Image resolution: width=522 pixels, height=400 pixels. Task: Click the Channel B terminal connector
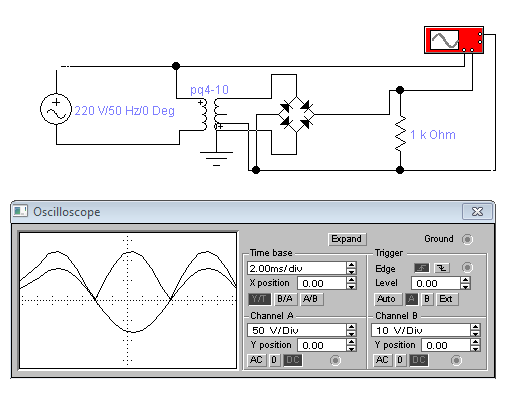[456, 360]
